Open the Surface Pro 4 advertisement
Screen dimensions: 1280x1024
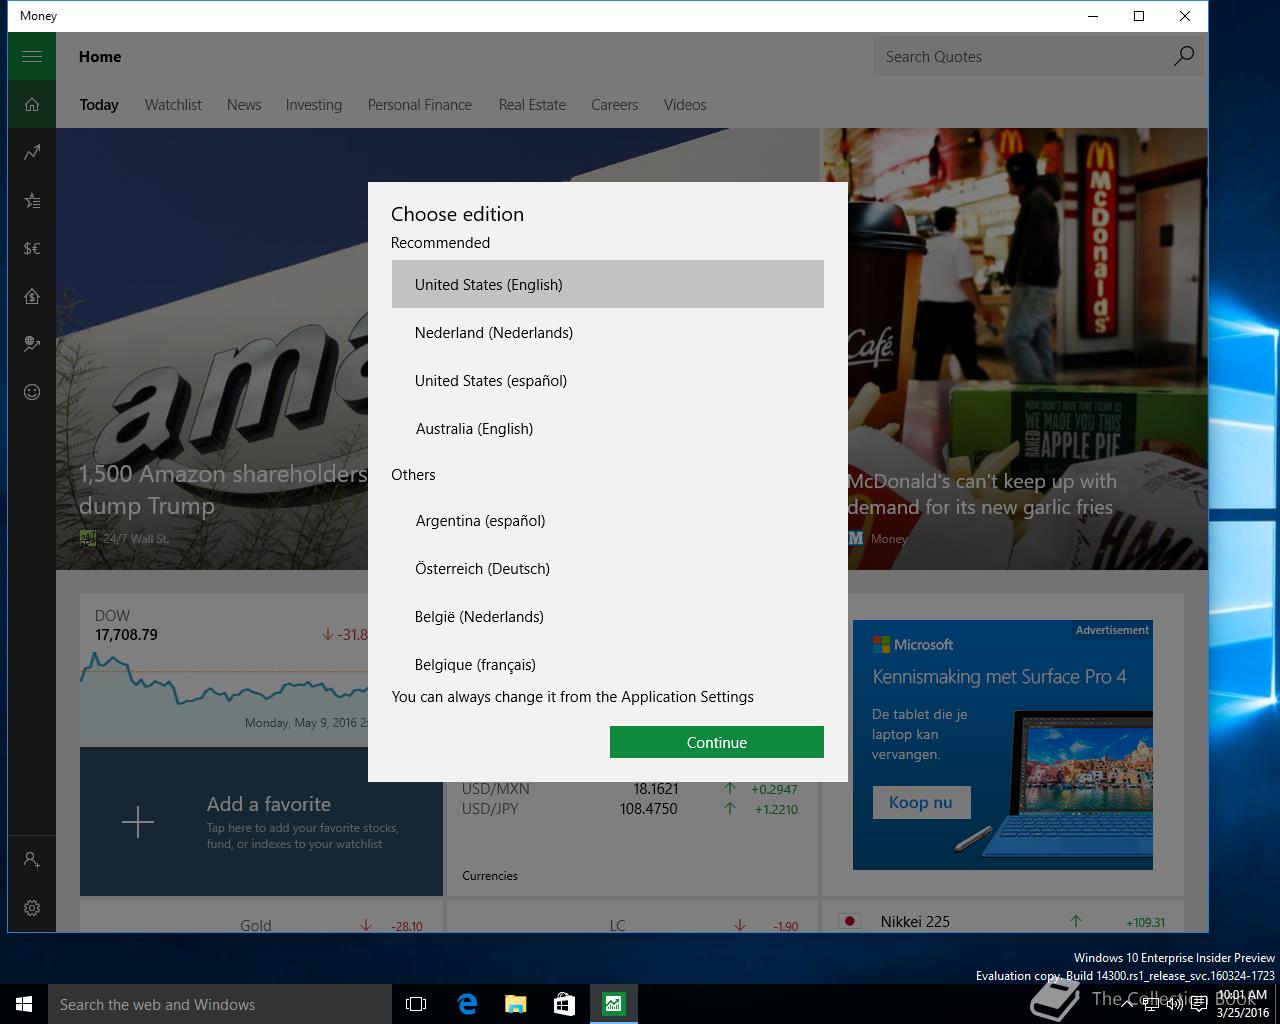(x=1002, y=744)
